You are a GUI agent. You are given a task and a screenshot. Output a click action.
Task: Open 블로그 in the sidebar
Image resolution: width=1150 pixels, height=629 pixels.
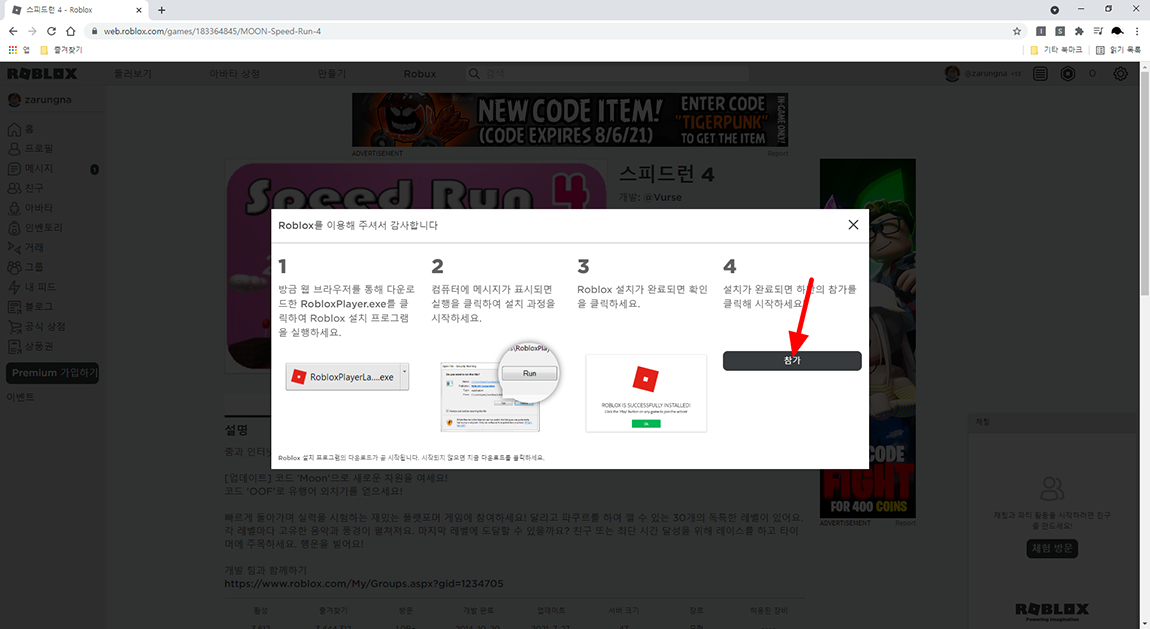(30, 306)
